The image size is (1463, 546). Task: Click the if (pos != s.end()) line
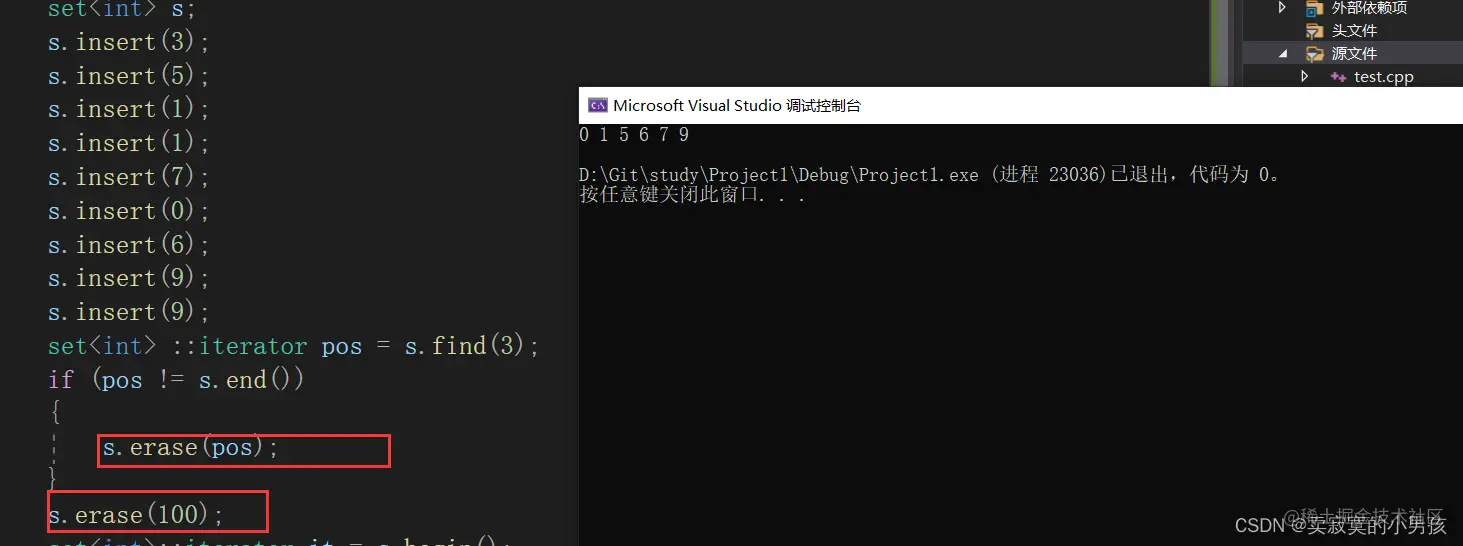tap(176, 380)
